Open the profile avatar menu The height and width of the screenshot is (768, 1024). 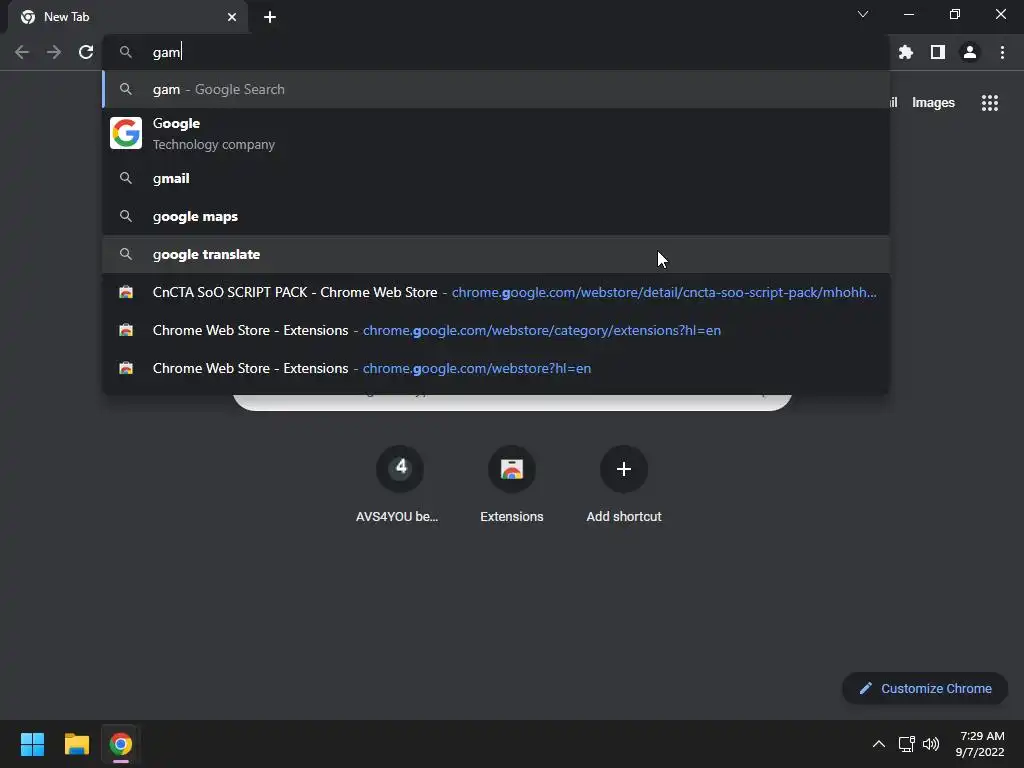(970, 52)
